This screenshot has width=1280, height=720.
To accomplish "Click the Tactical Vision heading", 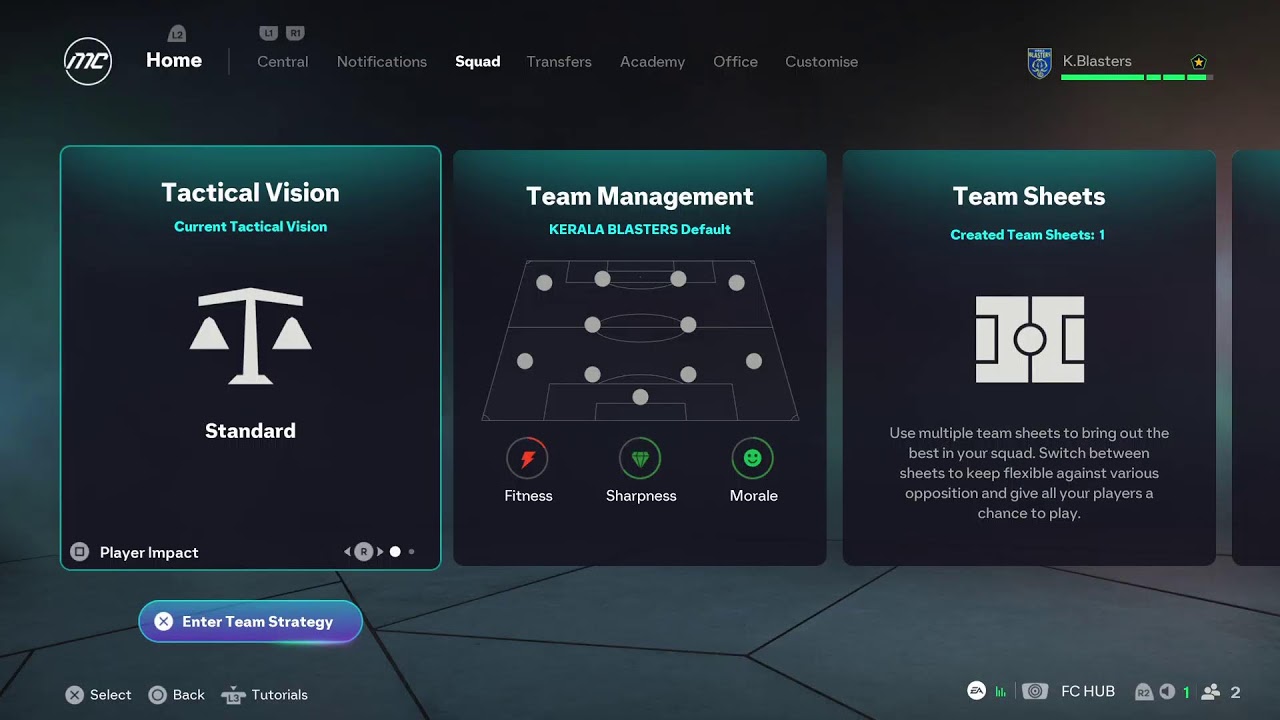I will coord(250,193).
